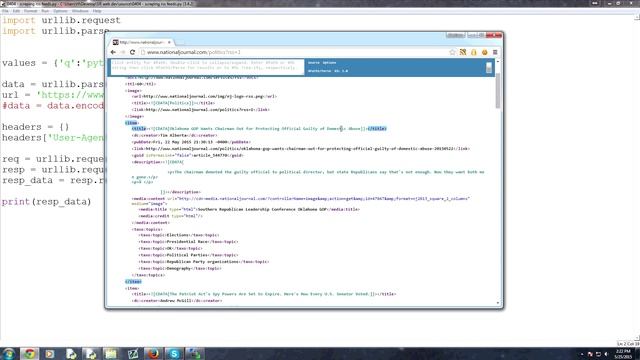Screen dimensions: 640x360
Task: Bookmark this page with the star icon
Action: tap(452, 52)
